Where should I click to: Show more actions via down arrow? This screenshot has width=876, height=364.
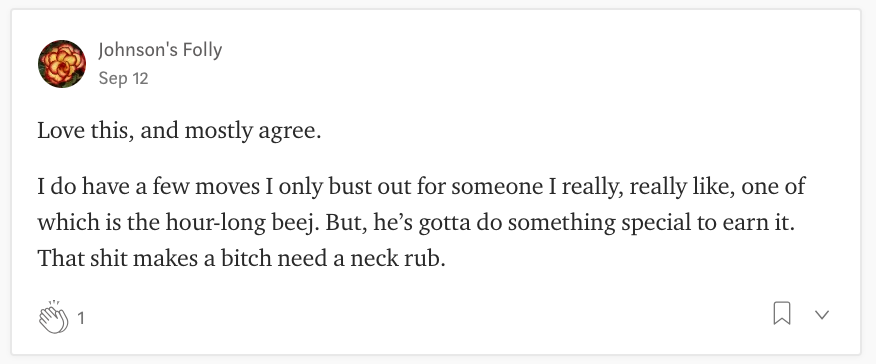[821, 314]
